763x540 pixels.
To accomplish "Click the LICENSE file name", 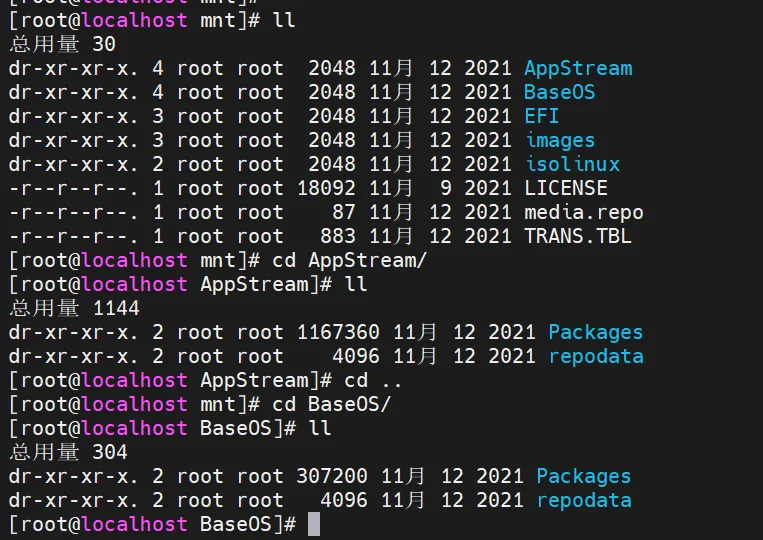I will (566, 189).
